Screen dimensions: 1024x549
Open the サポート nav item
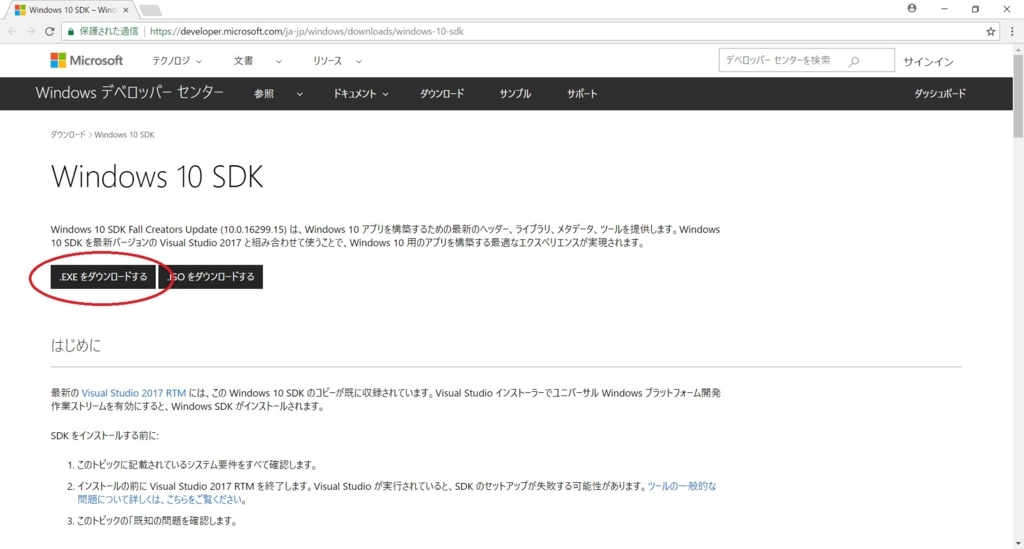[x=582, y=93]
